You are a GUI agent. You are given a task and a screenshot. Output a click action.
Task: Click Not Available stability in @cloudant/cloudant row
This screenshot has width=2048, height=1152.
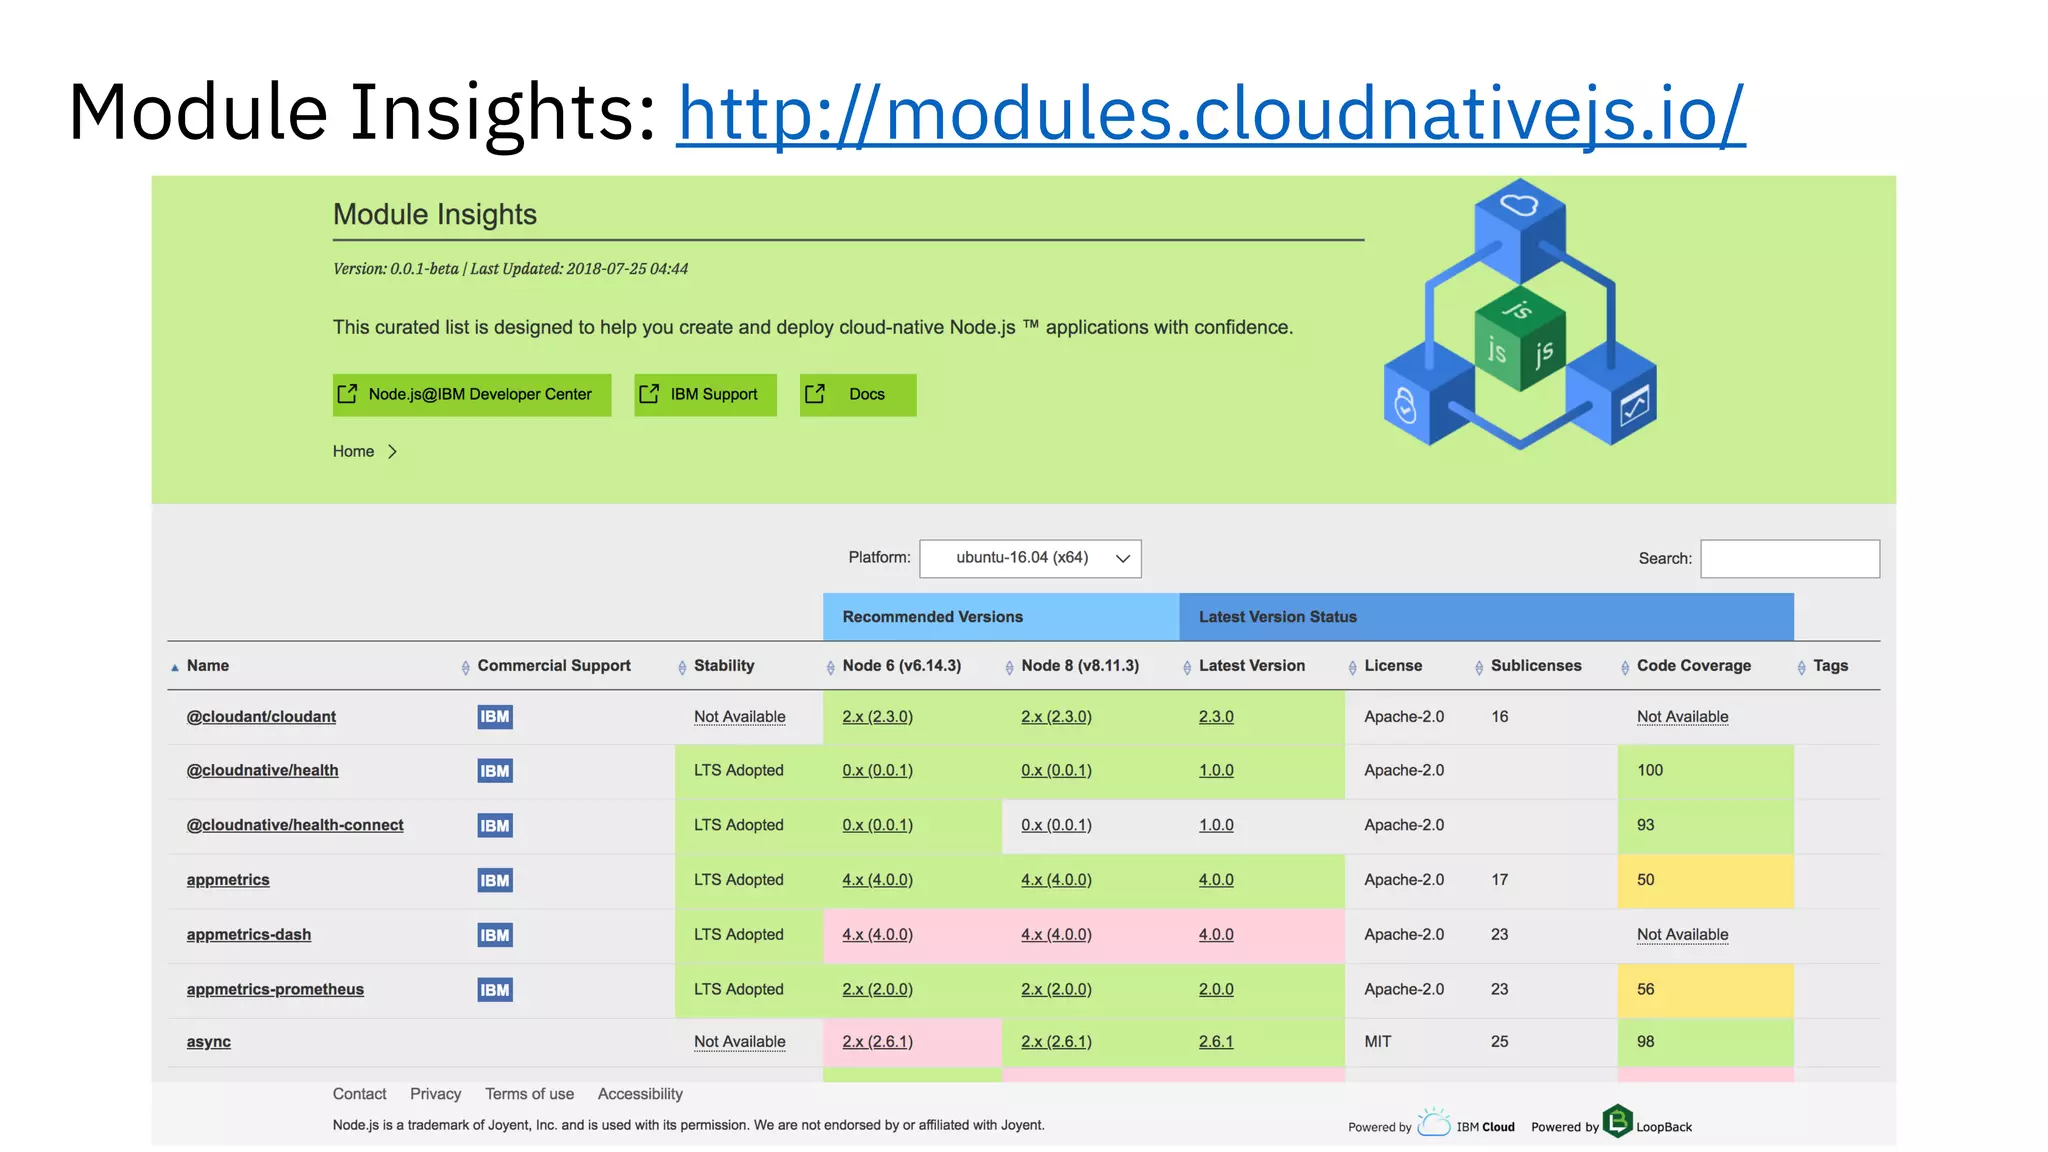point(740,717)
